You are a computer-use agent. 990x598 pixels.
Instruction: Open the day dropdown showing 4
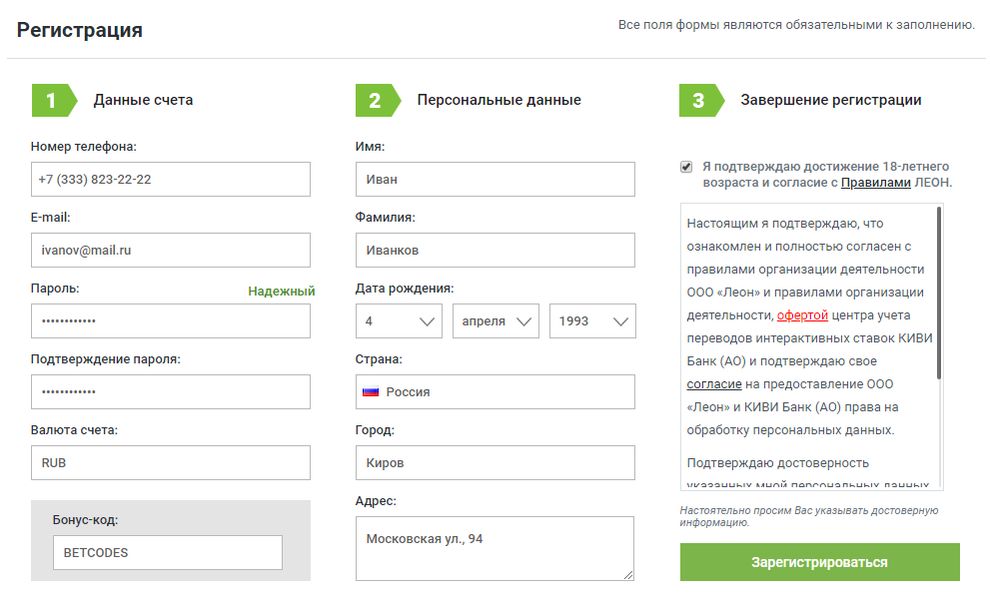click(400, 320)
